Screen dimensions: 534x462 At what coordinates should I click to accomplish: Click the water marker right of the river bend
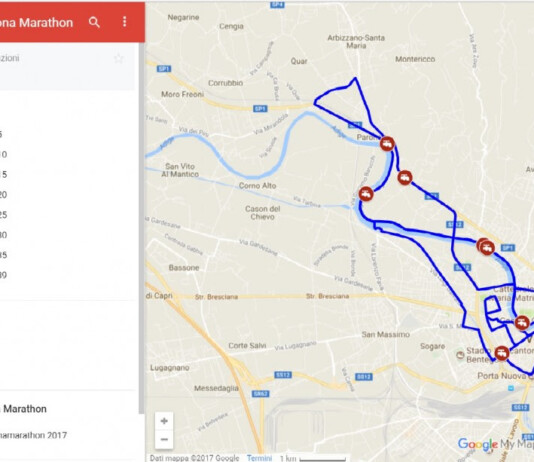(405, 178)
